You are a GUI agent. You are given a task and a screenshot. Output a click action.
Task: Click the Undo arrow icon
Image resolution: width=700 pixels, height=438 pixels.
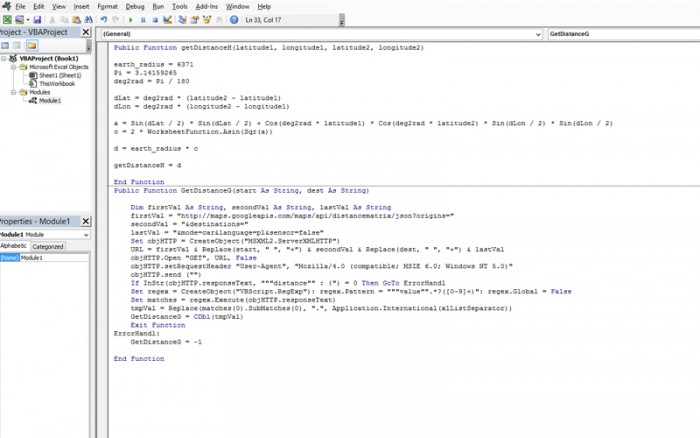103,19
